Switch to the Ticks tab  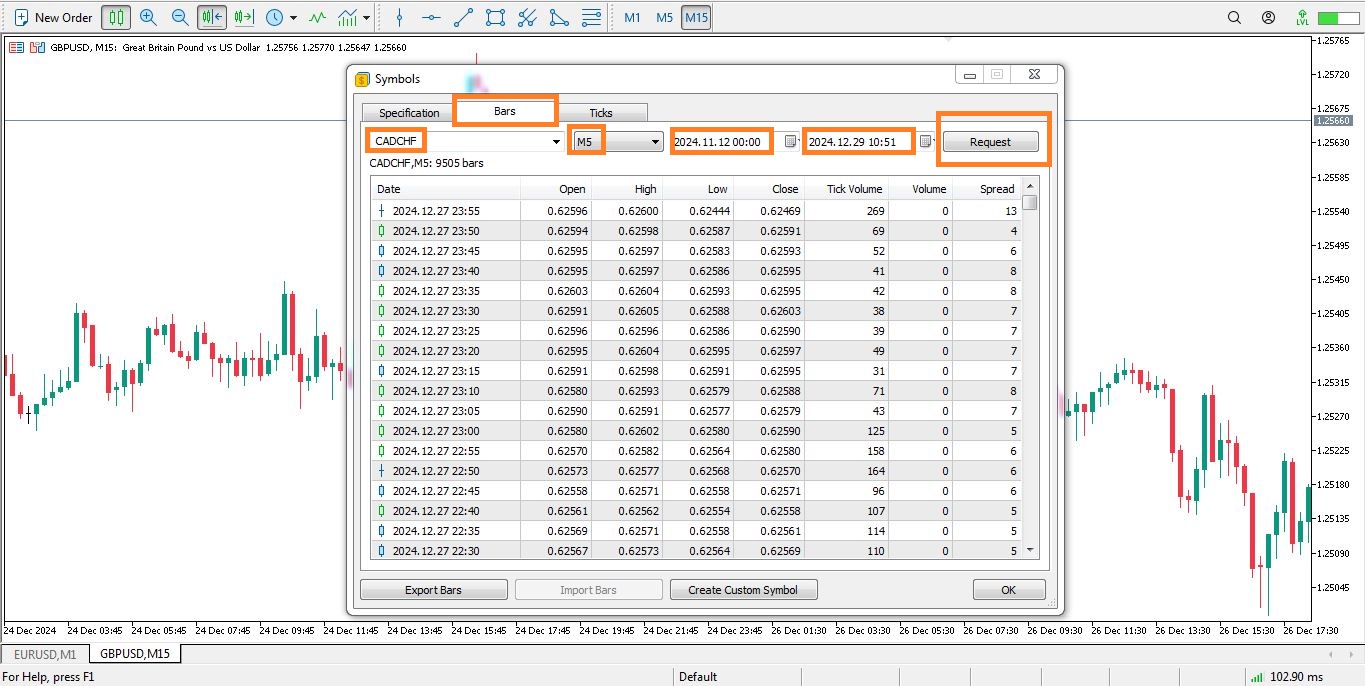coord(601,113)
